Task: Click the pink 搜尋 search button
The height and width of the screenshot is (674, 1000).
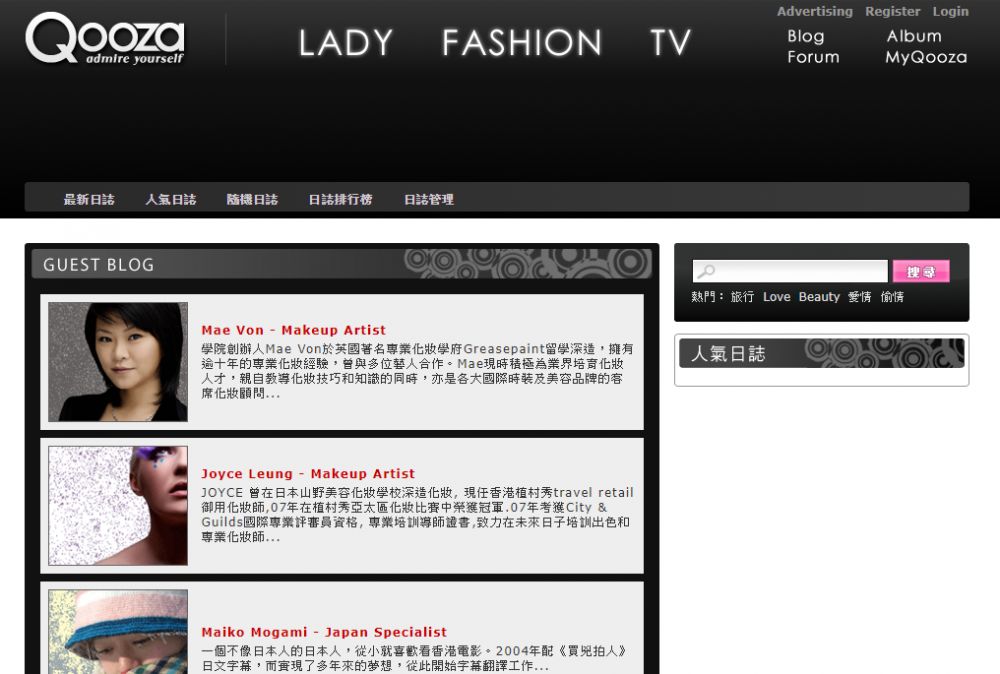Action: [921, 271]
